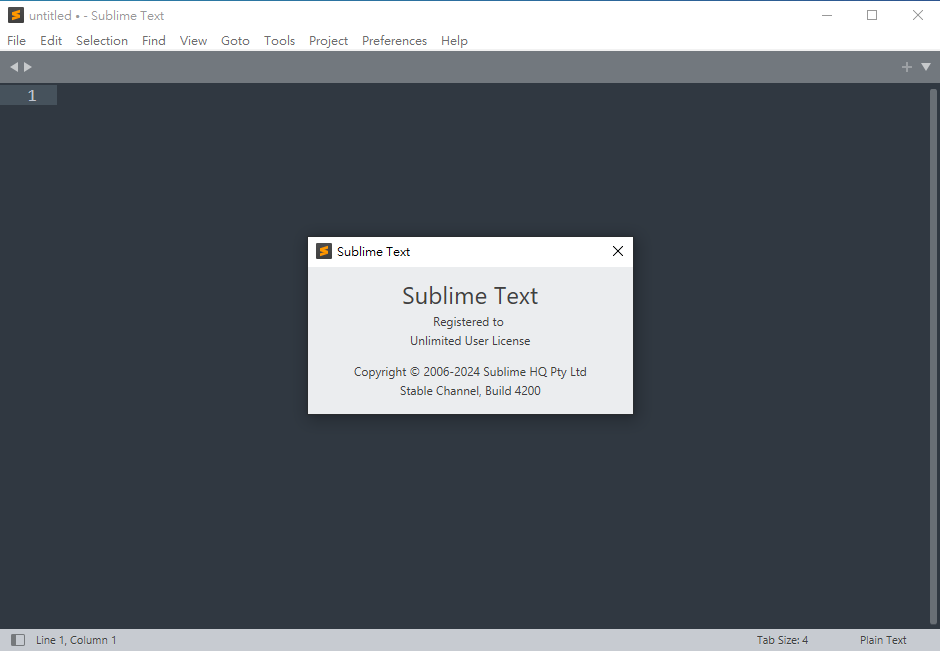Expand the tab list dropdown arrow
The width and height of the screenshot is (940, 651).
point(926,67)
